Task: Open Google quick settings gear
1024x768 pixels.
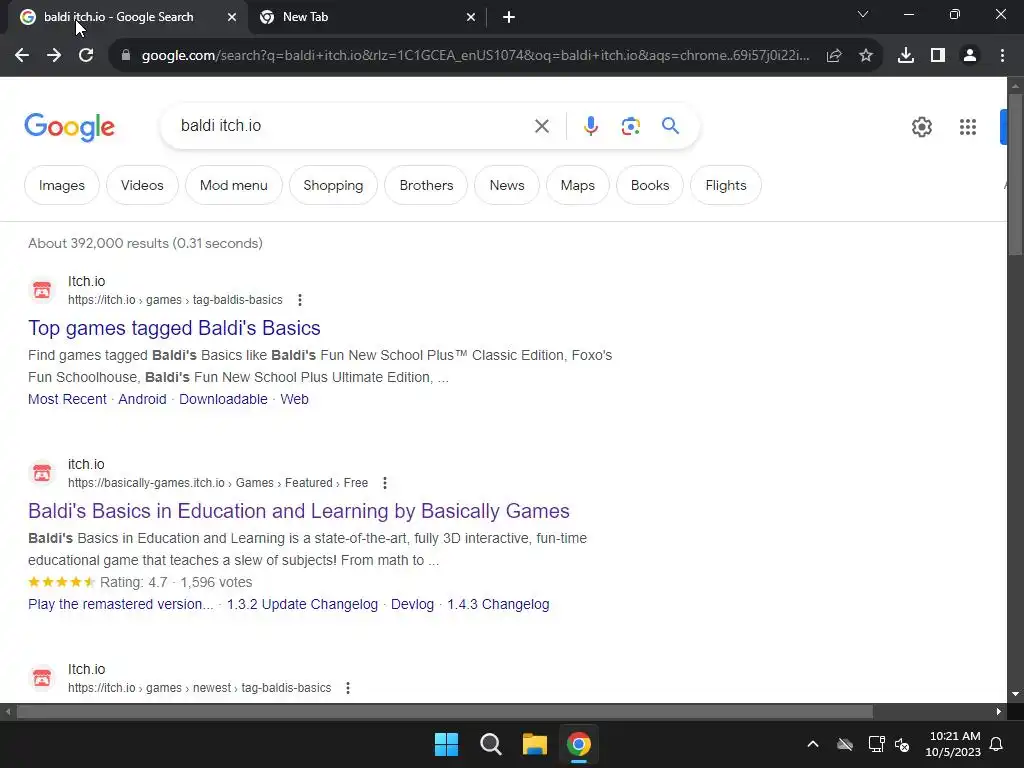Action: click(x=921, y=127)
